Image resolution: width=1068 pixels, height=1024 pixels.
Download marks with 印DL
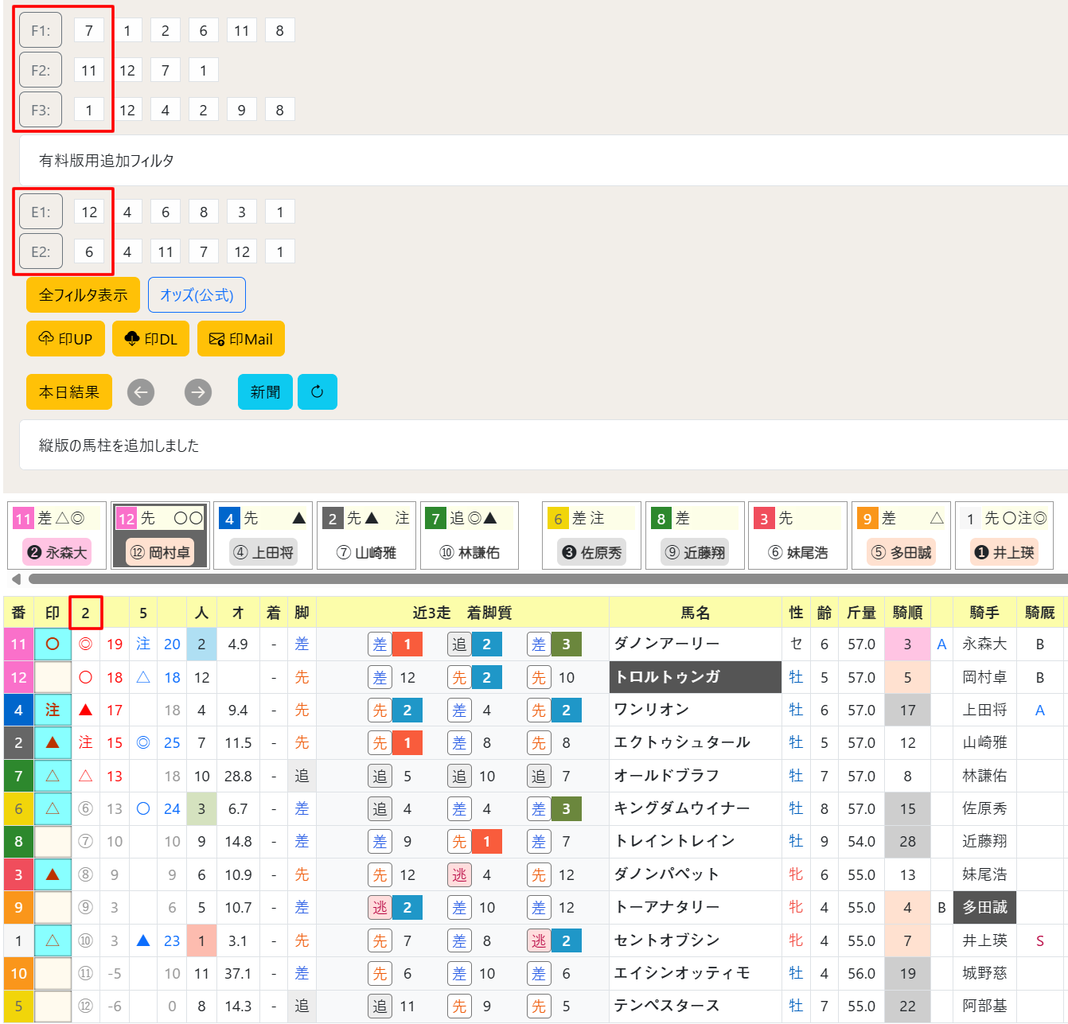click(x=151, y=339)
